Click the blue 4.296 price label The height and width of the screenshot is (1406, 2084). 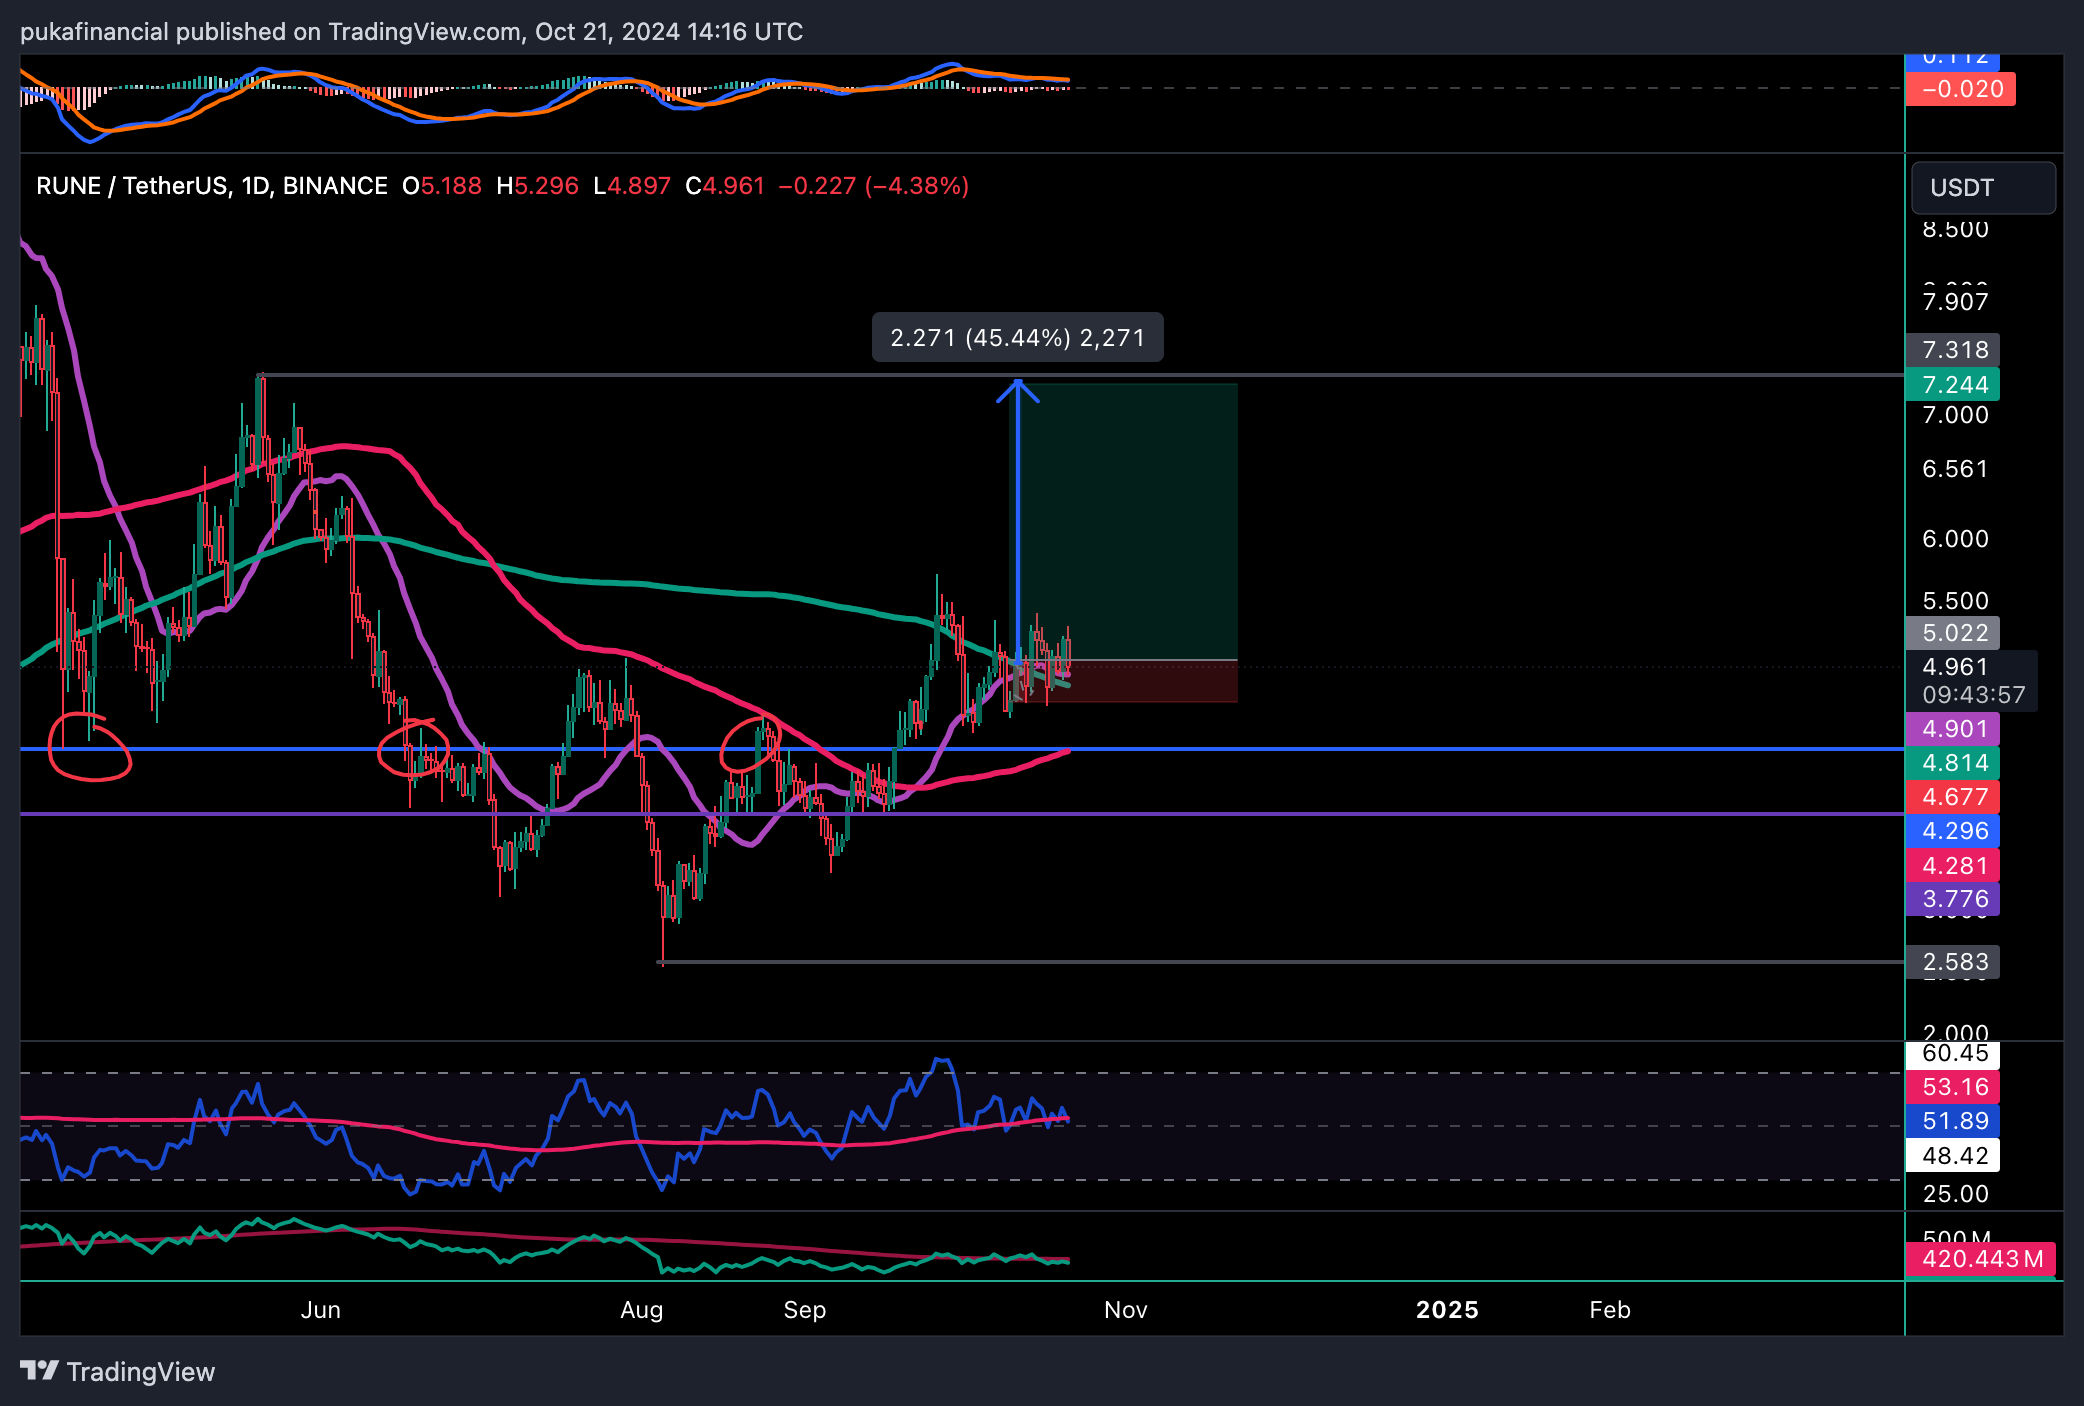point(1953,831)
